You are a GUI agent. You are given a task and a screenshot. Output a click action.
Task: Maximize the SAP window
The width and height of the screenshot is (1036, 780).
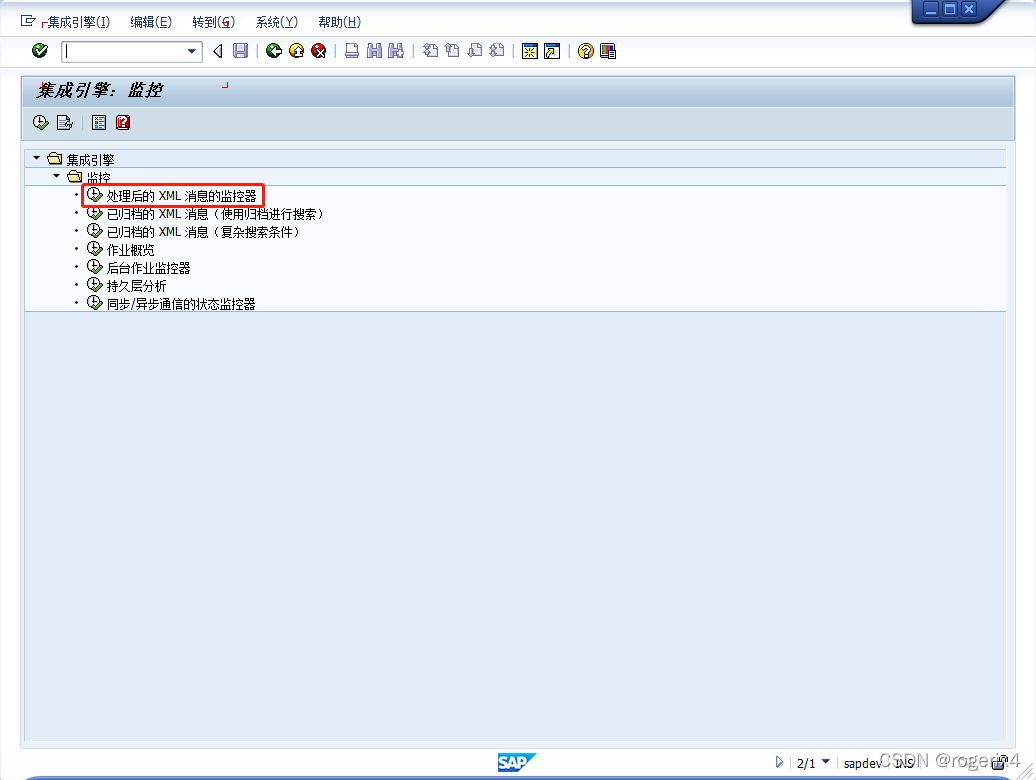coord(949,9)
